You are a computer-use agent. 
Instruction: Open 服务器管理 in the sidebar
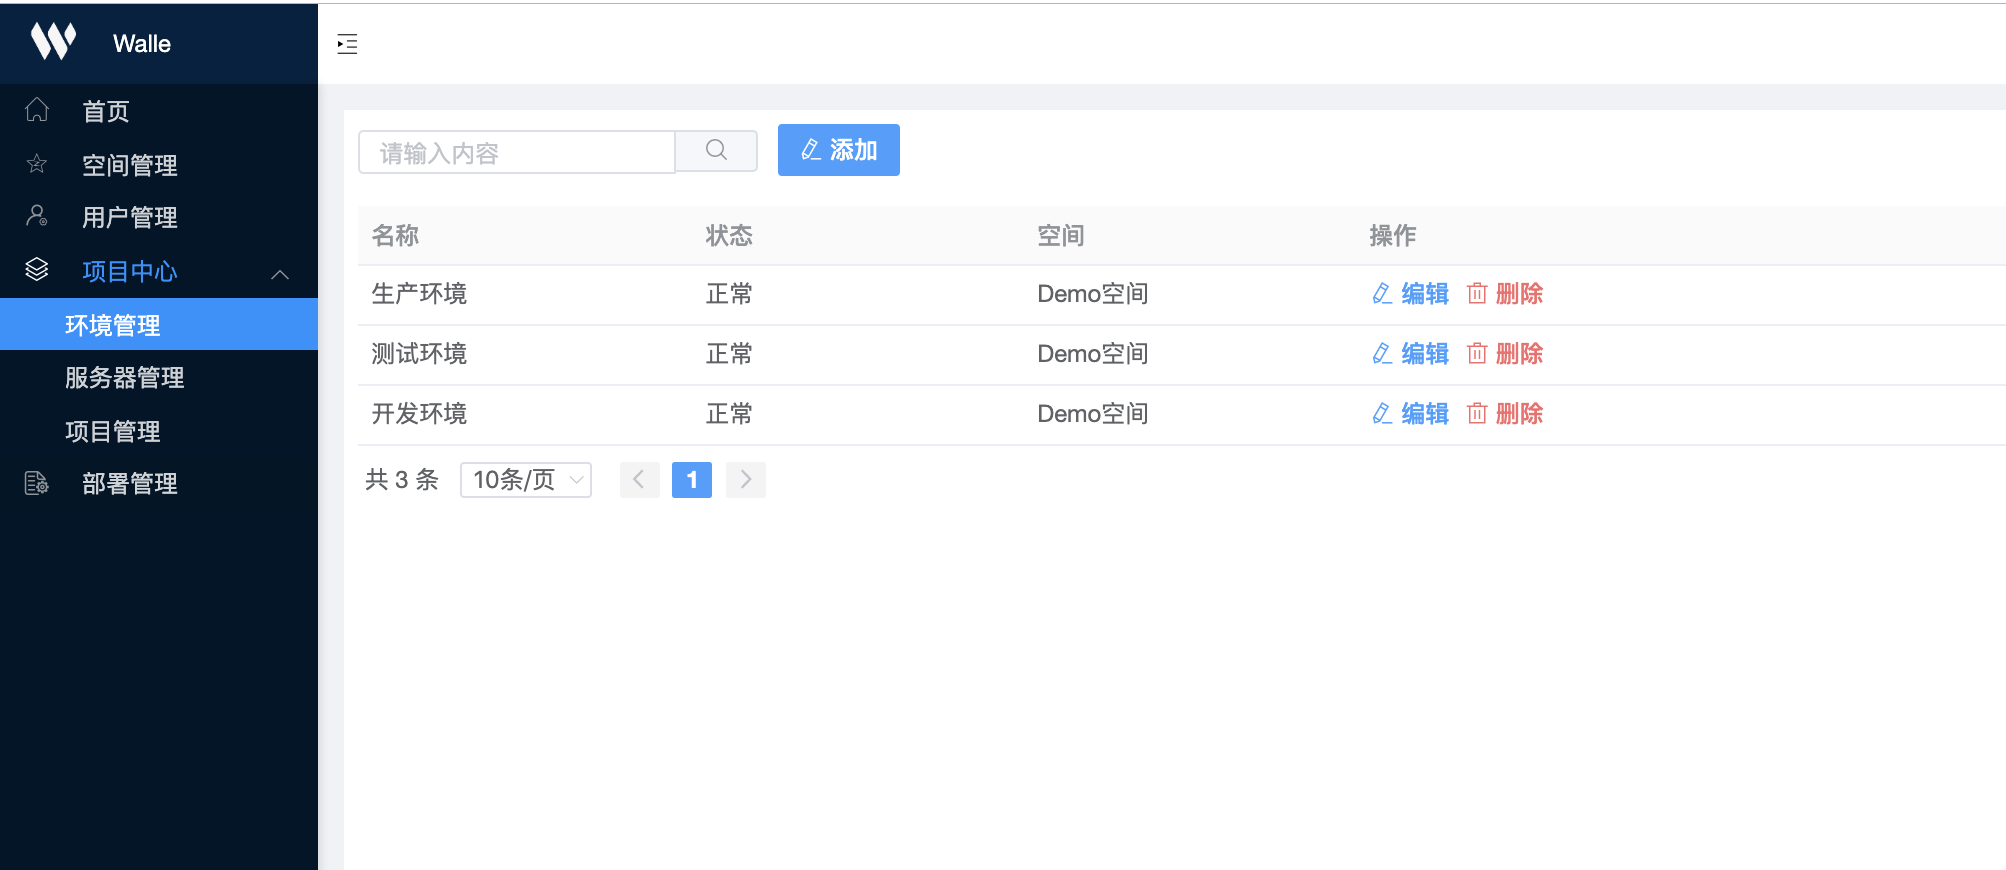[x=125, y=378]
